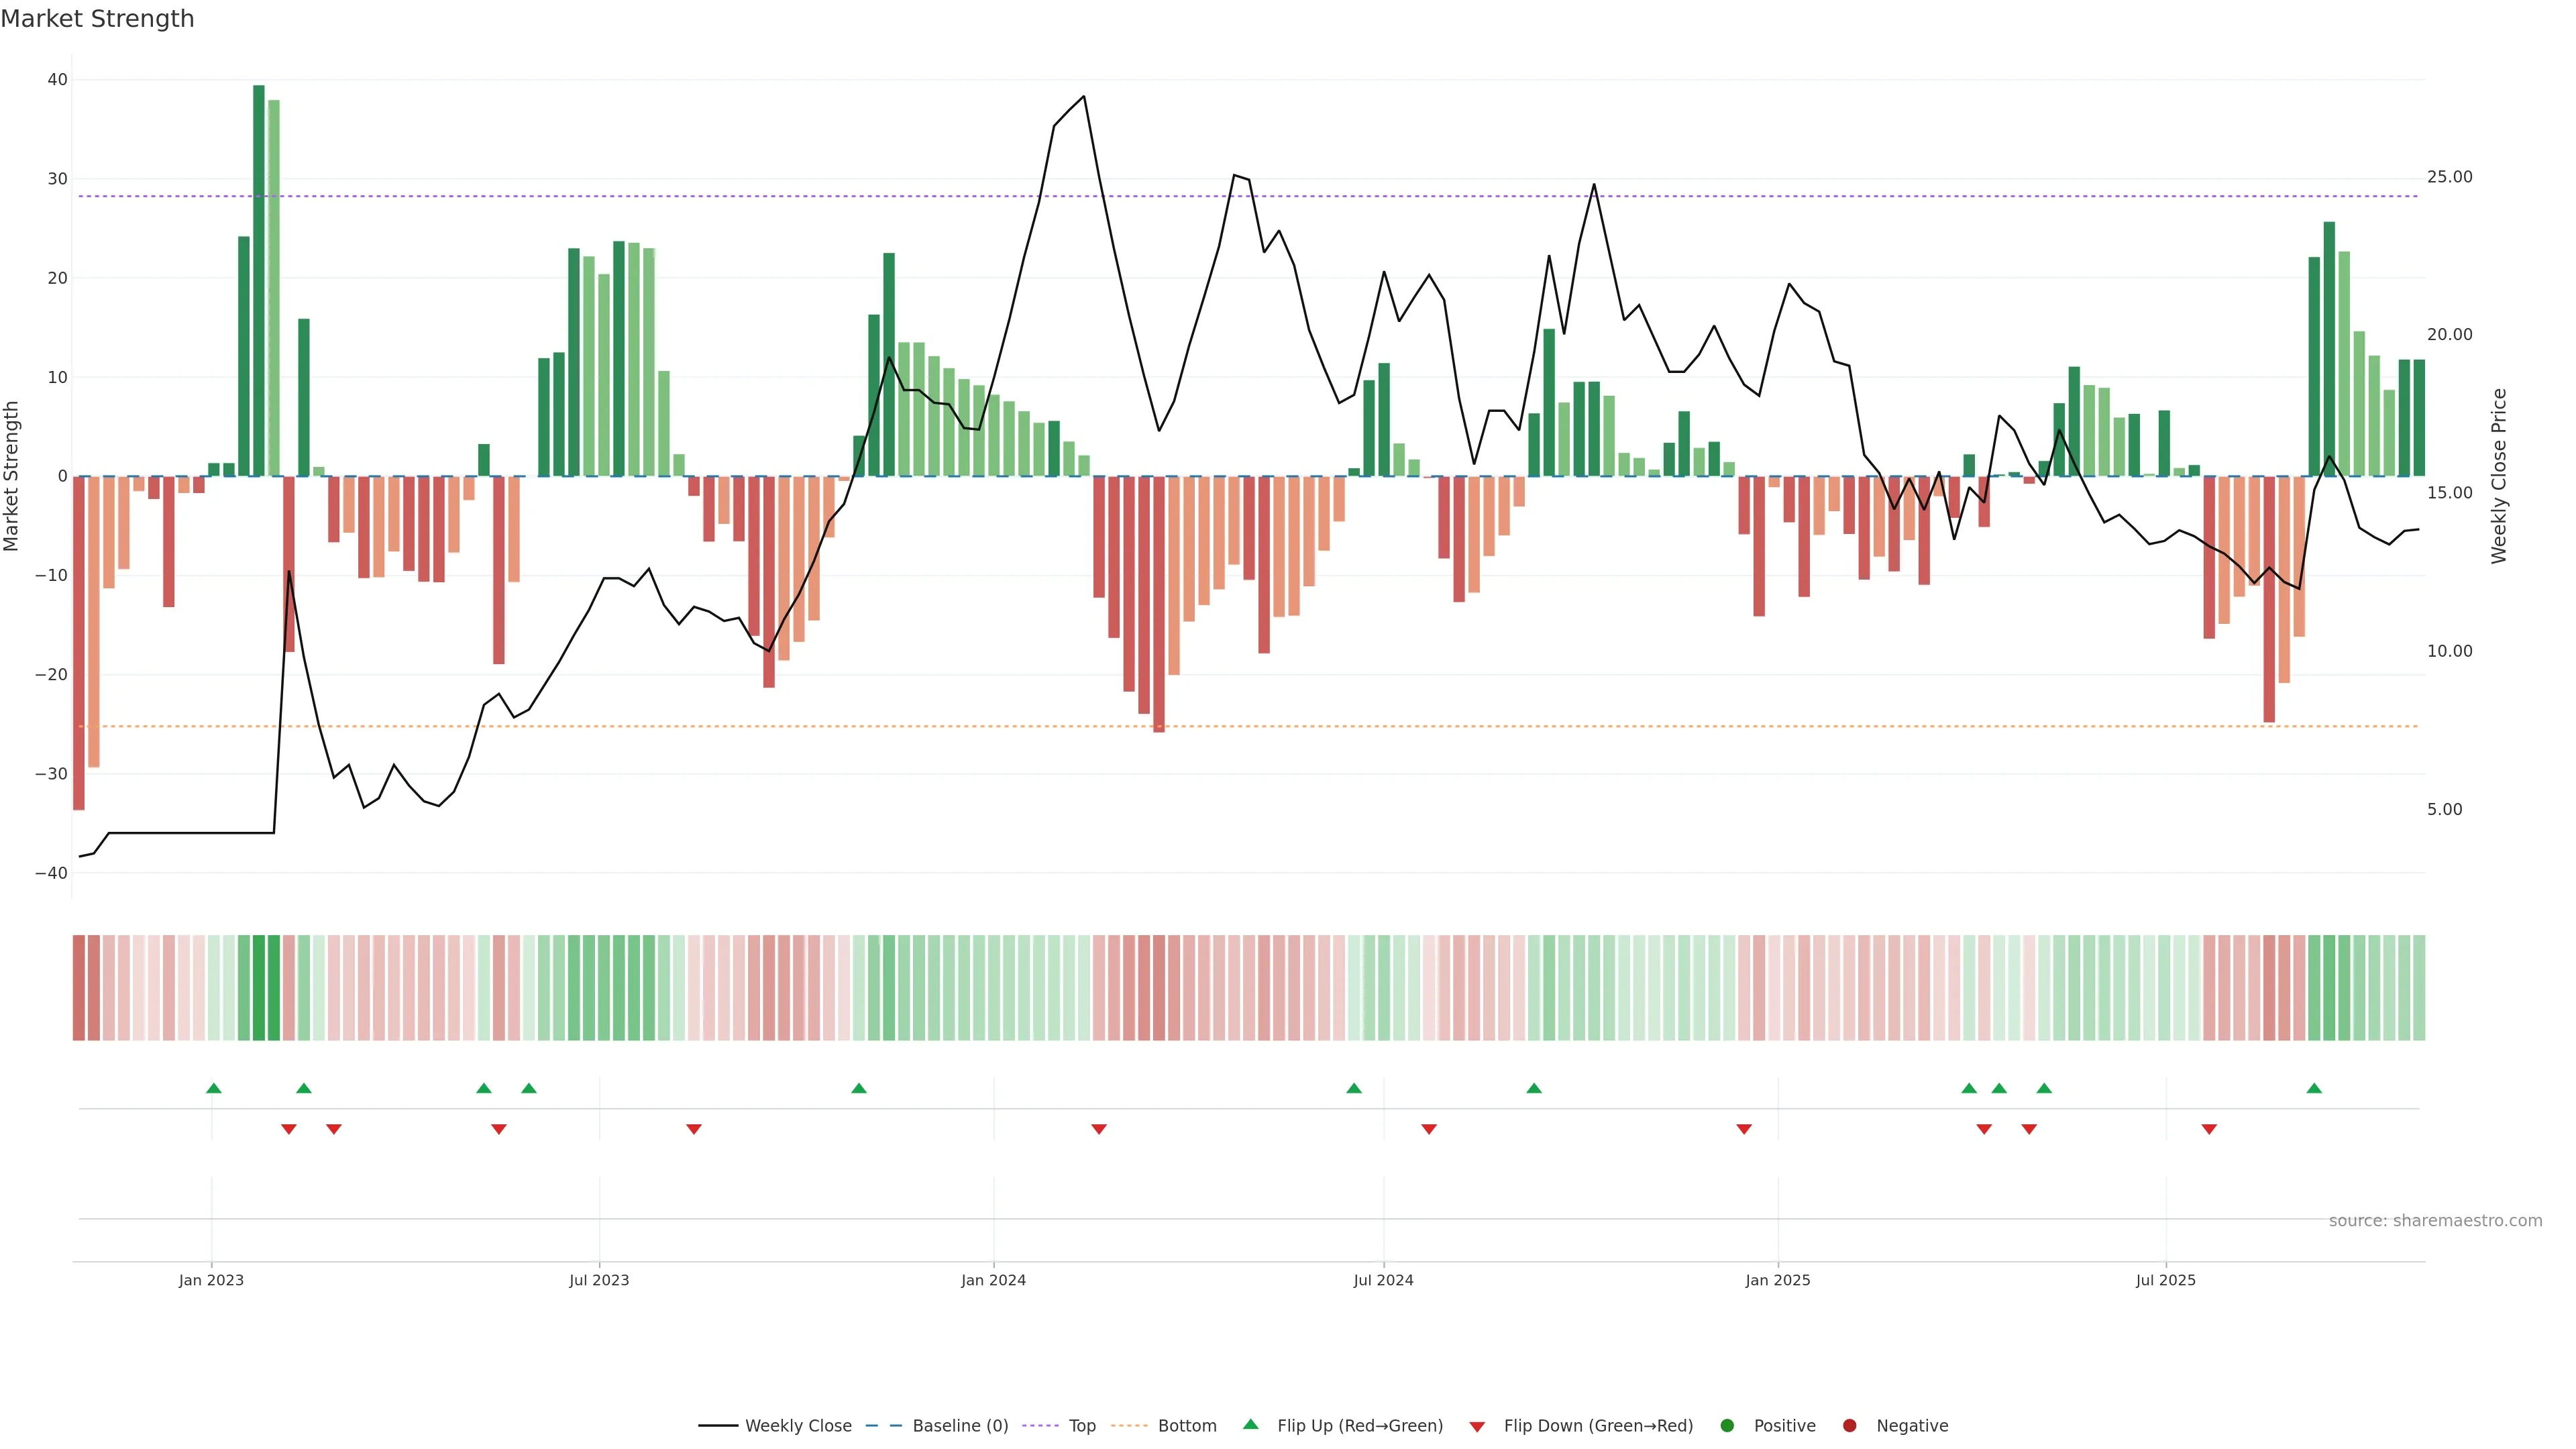Click the Jan 2024 x-axis label
The image size is (2576, 1449).
click(x=993, y=1280)
